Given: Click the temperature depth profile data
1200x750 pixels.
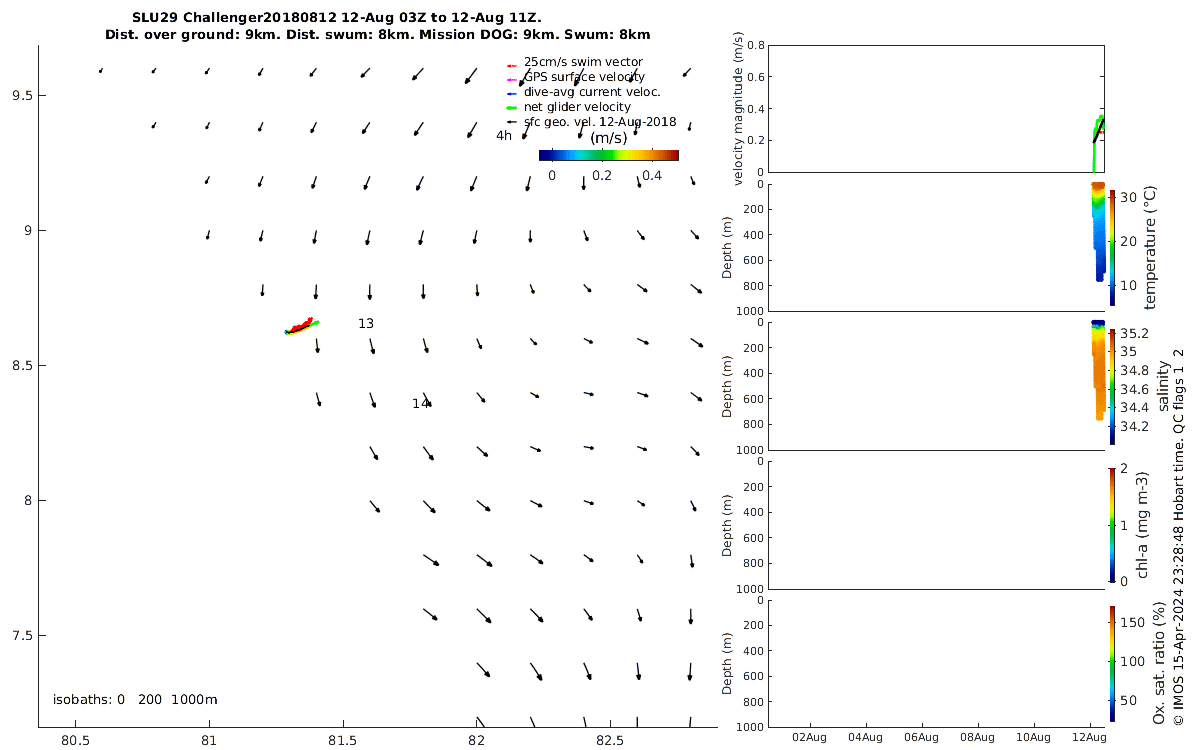Looking at the screenshot, I should point(1098,230).
